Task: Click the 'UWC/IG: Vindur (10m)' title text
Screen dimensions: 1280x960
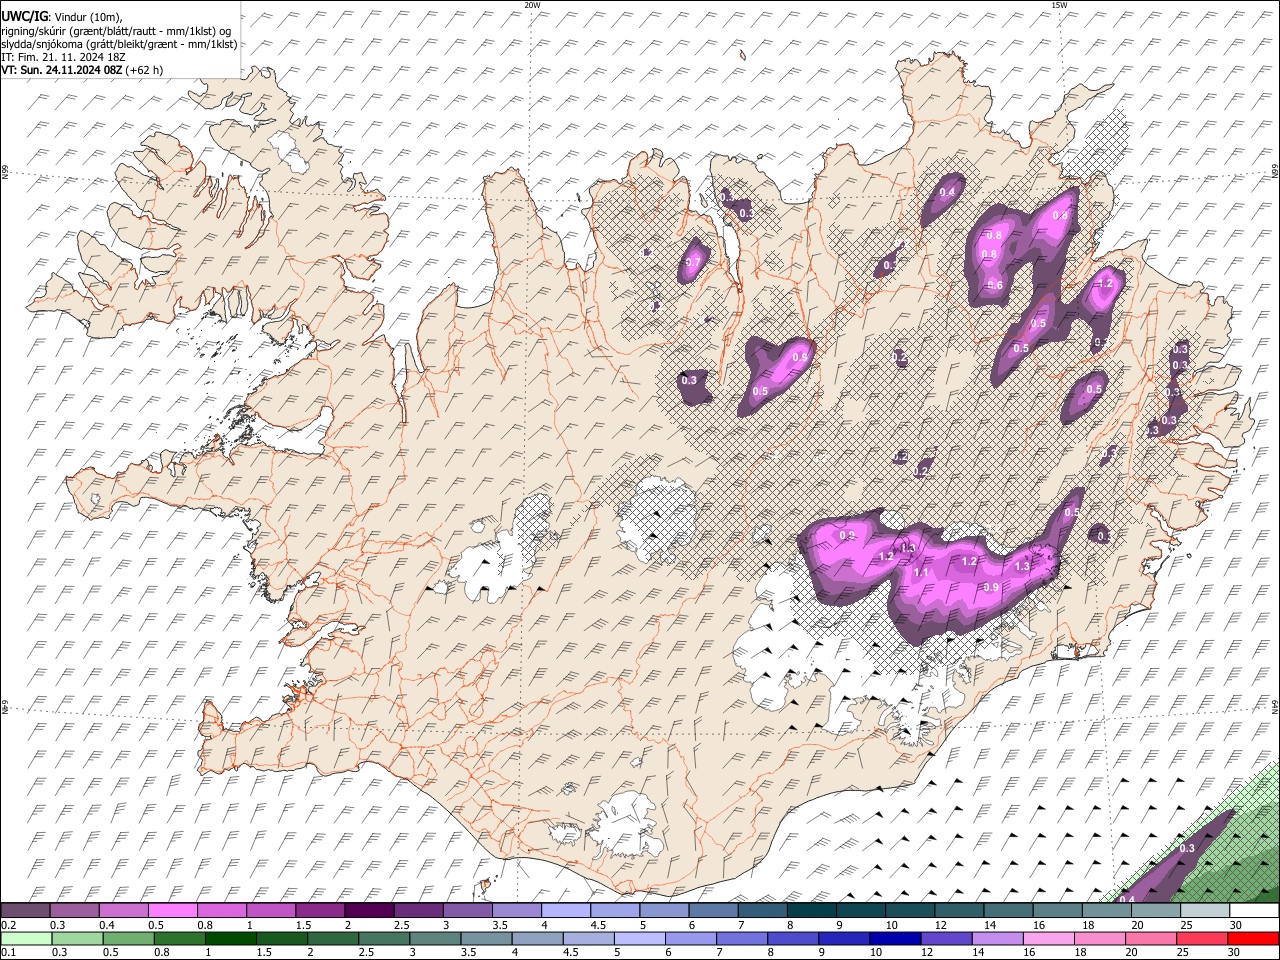Action: [62, 17]
